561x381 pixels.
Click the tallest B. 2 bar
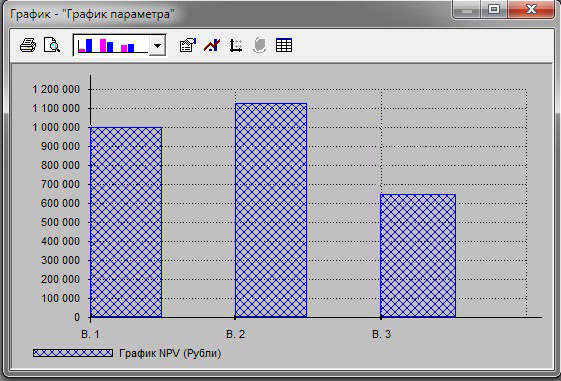[271, 210]
